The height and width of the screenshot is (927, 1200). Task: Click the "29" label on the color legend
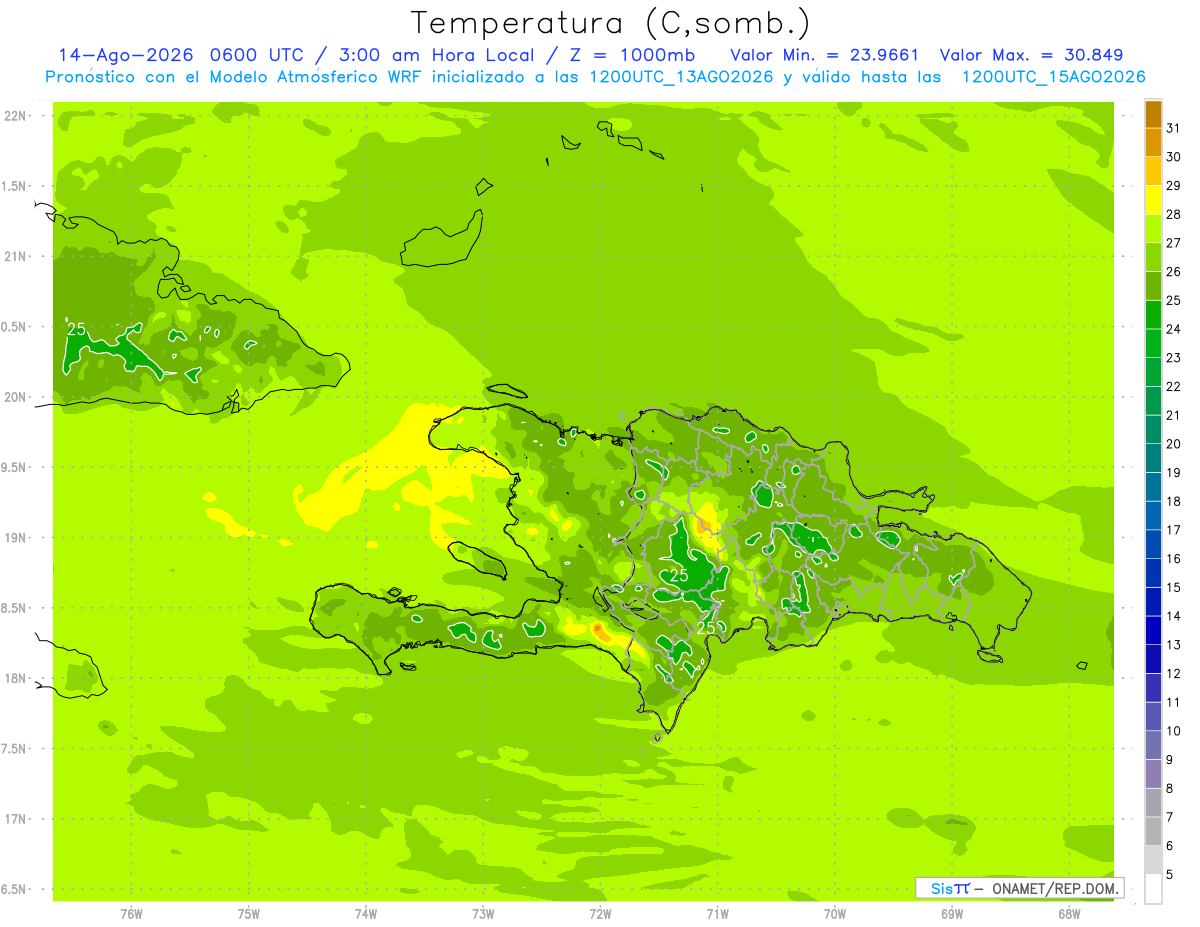click(1173, 185)
